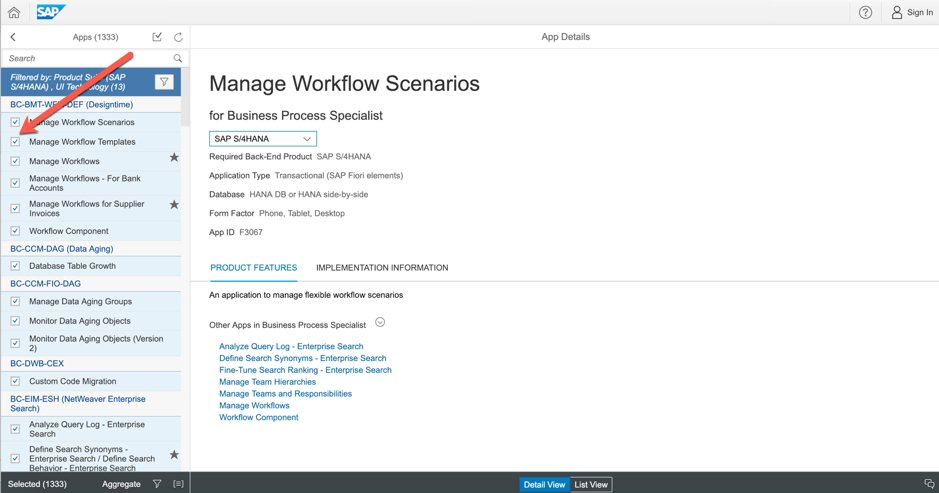Click the footer filter funnel icon
This screenshot has width=939, height=493.
pos(157,484)
